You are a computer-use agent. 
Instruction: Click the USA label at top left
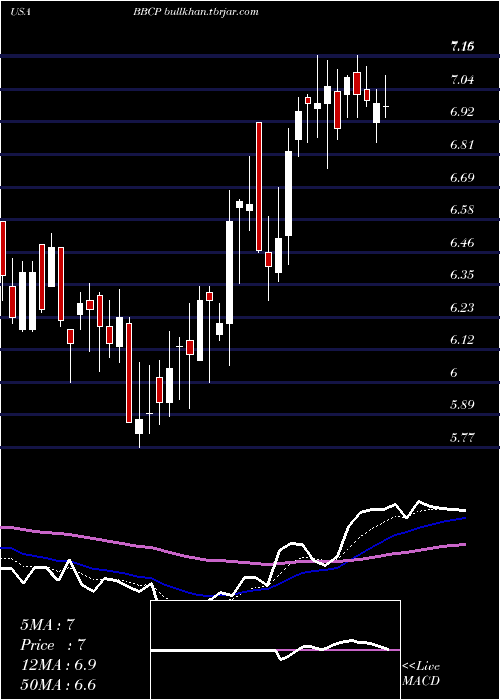point(20,12)
